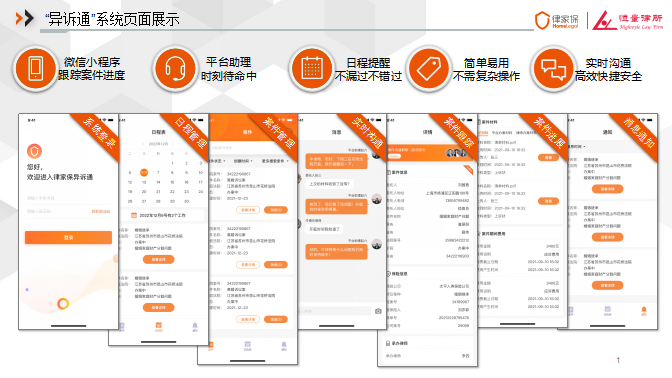Click 案件信息 section header on detail screen

coord(397,172)
